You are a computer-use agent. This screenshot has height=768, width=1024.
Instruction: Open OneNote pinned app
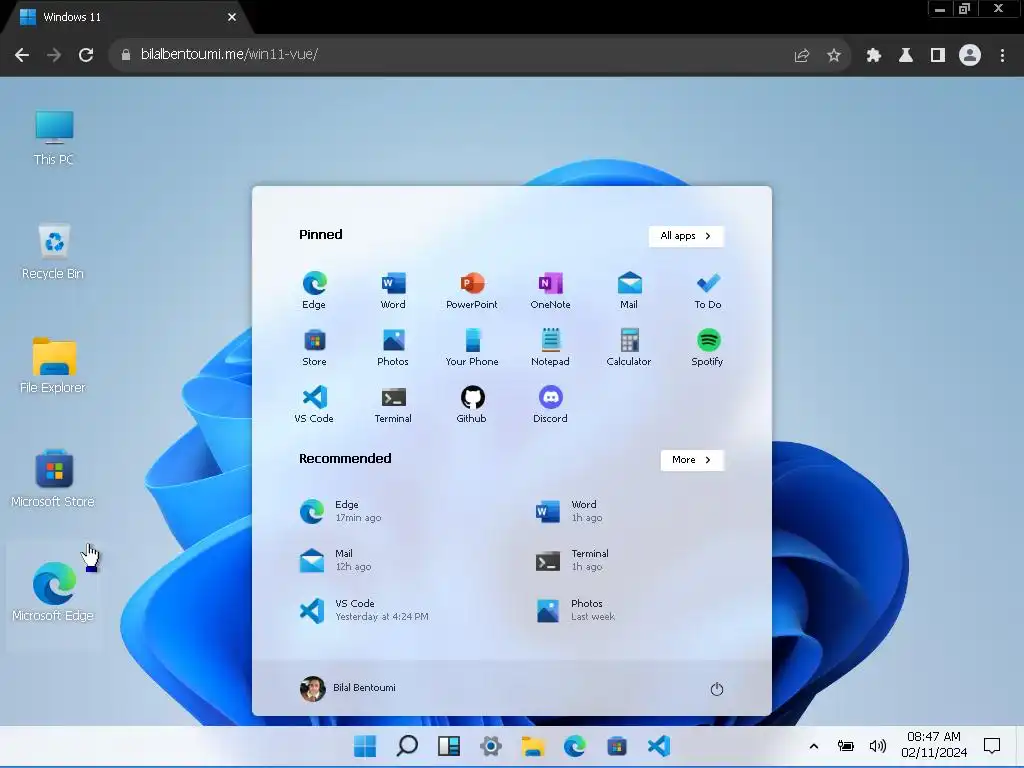point(551,290)
